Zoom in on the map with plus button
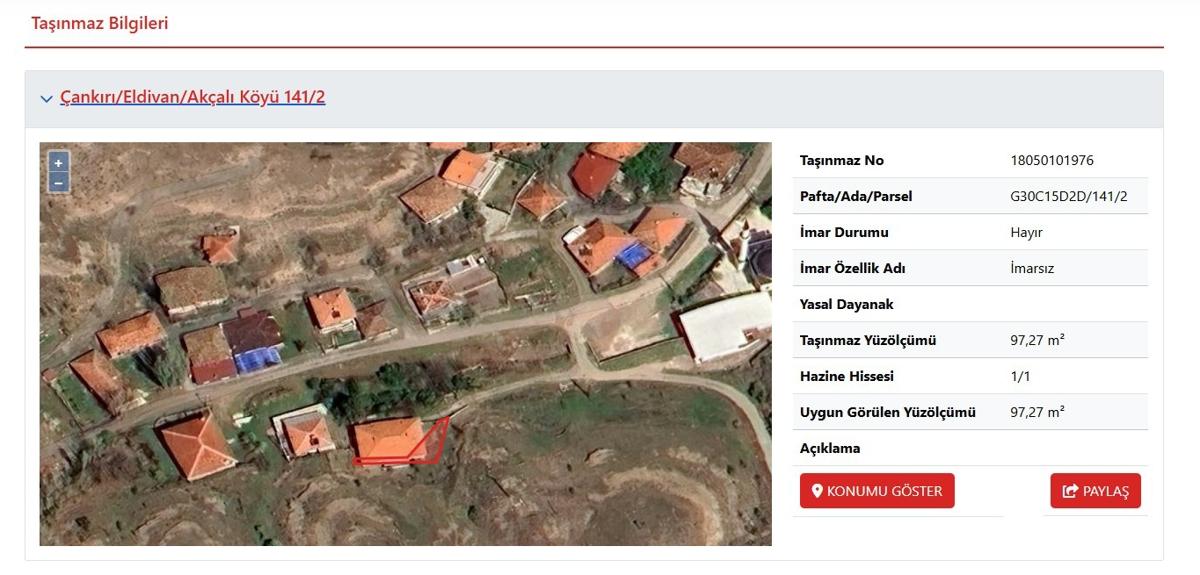This screenshot has width=1200, height=575. pyautogui.click(x=58, y=163)
